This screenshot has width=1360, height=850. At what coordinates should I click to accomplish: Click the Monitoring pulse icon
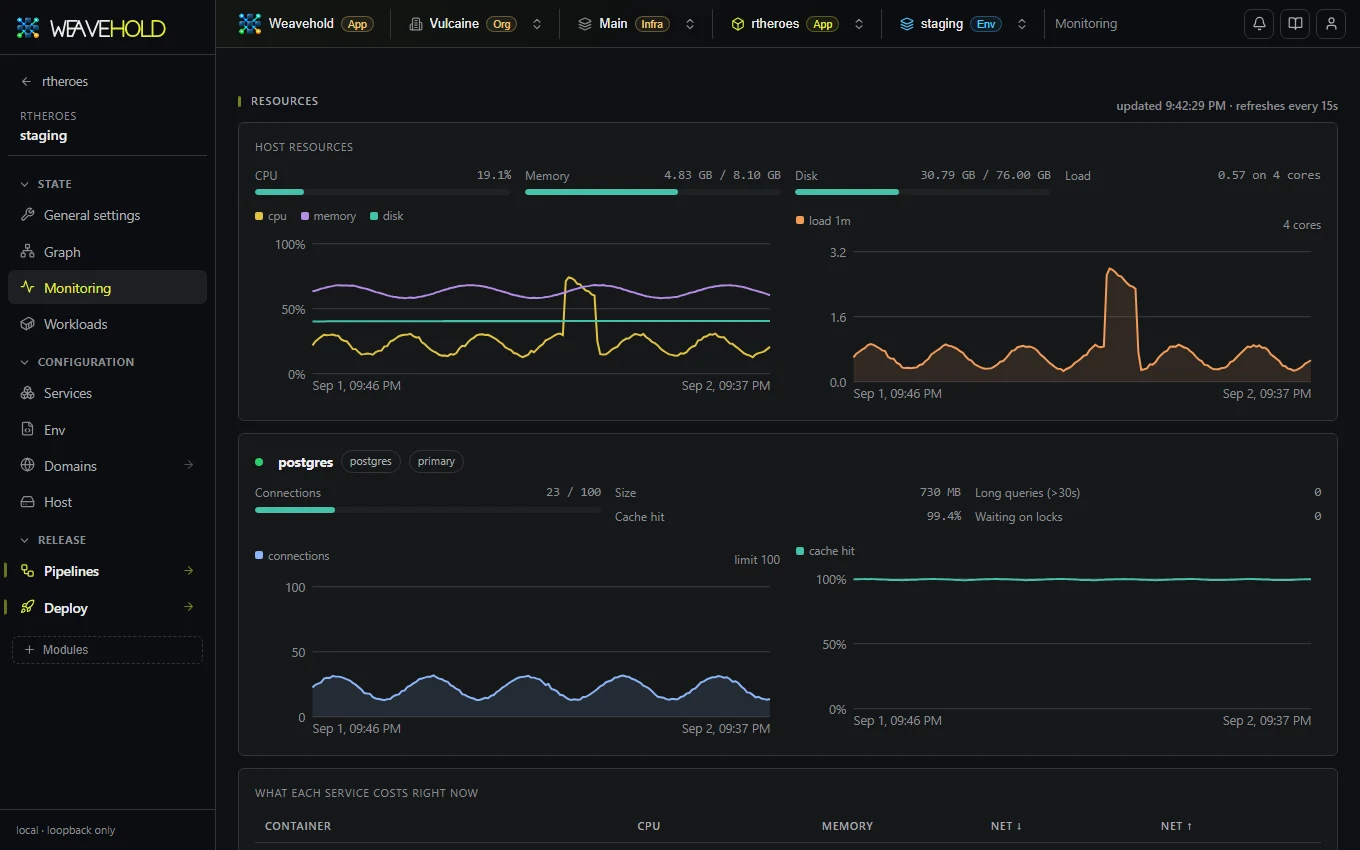click(27, 288)
